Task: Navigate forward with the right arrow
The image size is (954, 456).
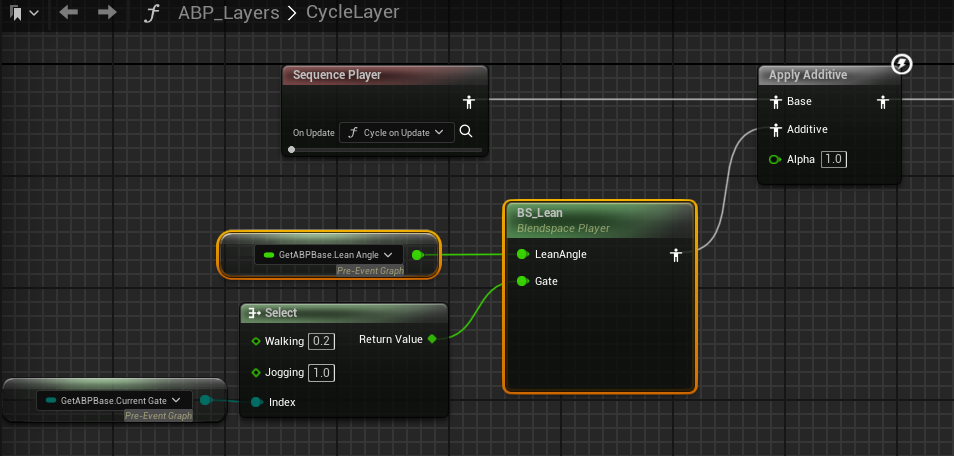Action: coord(107,12)
